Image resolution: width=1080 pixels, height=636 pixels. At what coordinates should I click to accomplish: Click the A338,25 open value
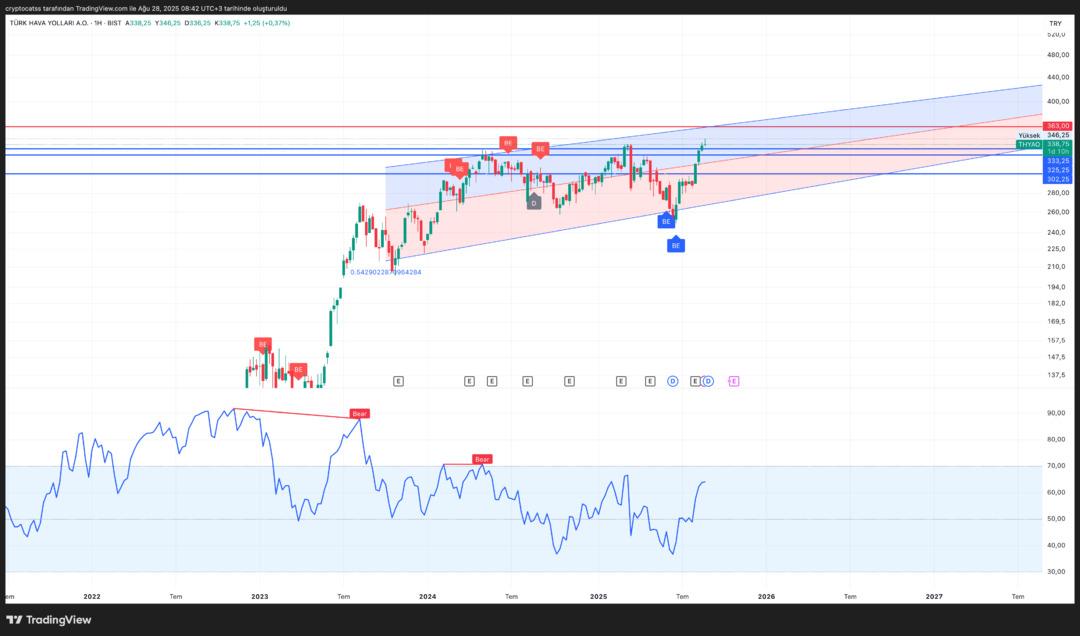point(138,23)
